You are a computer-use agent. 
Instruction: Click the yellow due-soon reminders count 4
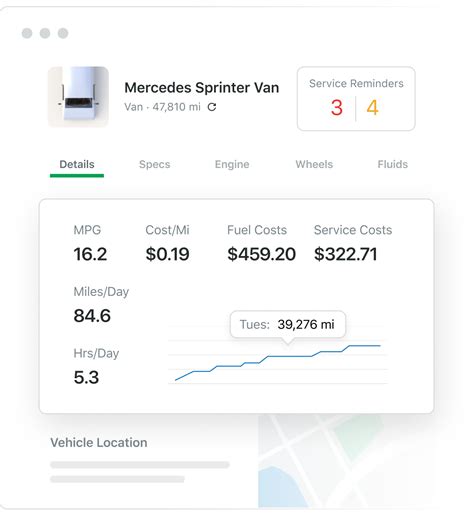[373, 108]
